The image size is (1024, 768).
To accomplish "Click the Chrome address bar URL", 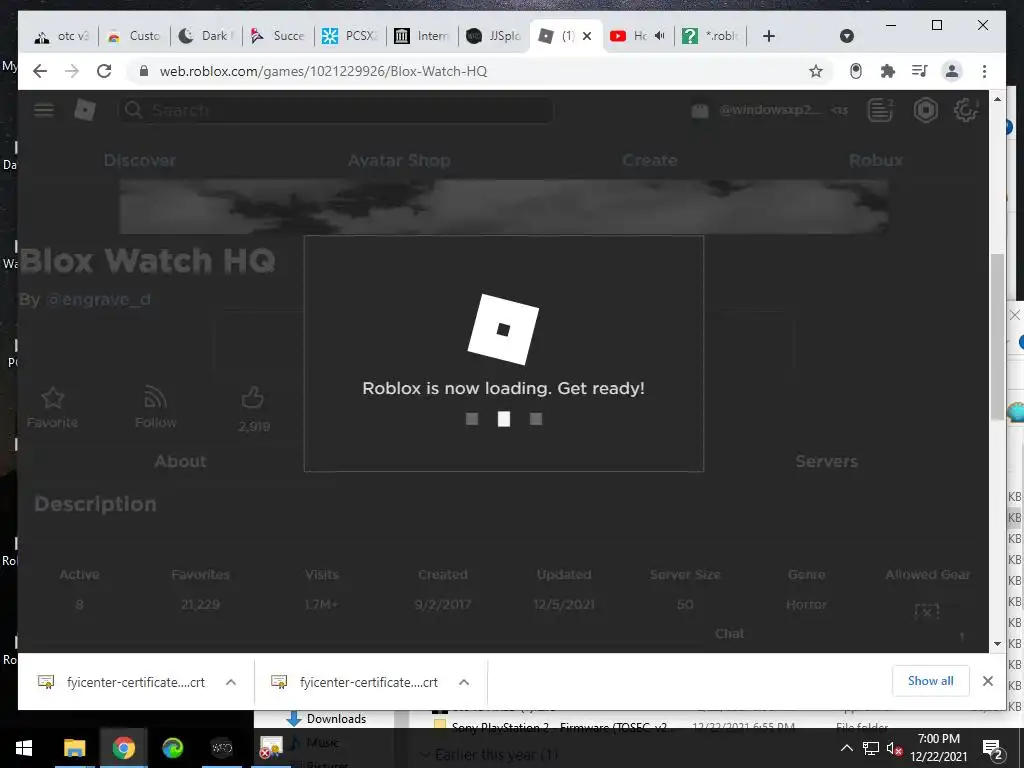I will [x=323, y=71].
